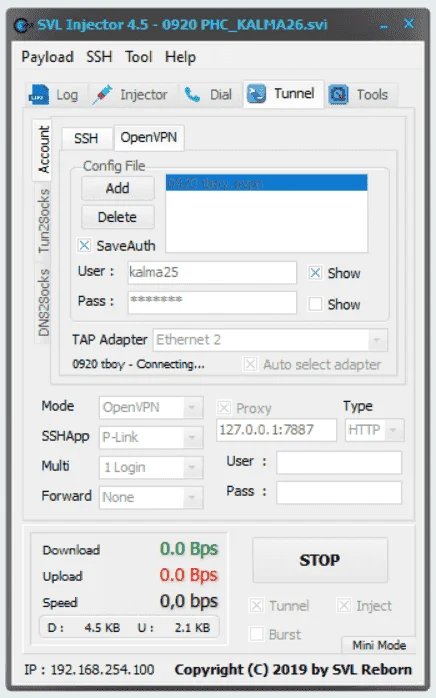This screenshot has width=436, height=698.
Task: Expand the Forward dropdown showing None
Action: pos(192,497)
